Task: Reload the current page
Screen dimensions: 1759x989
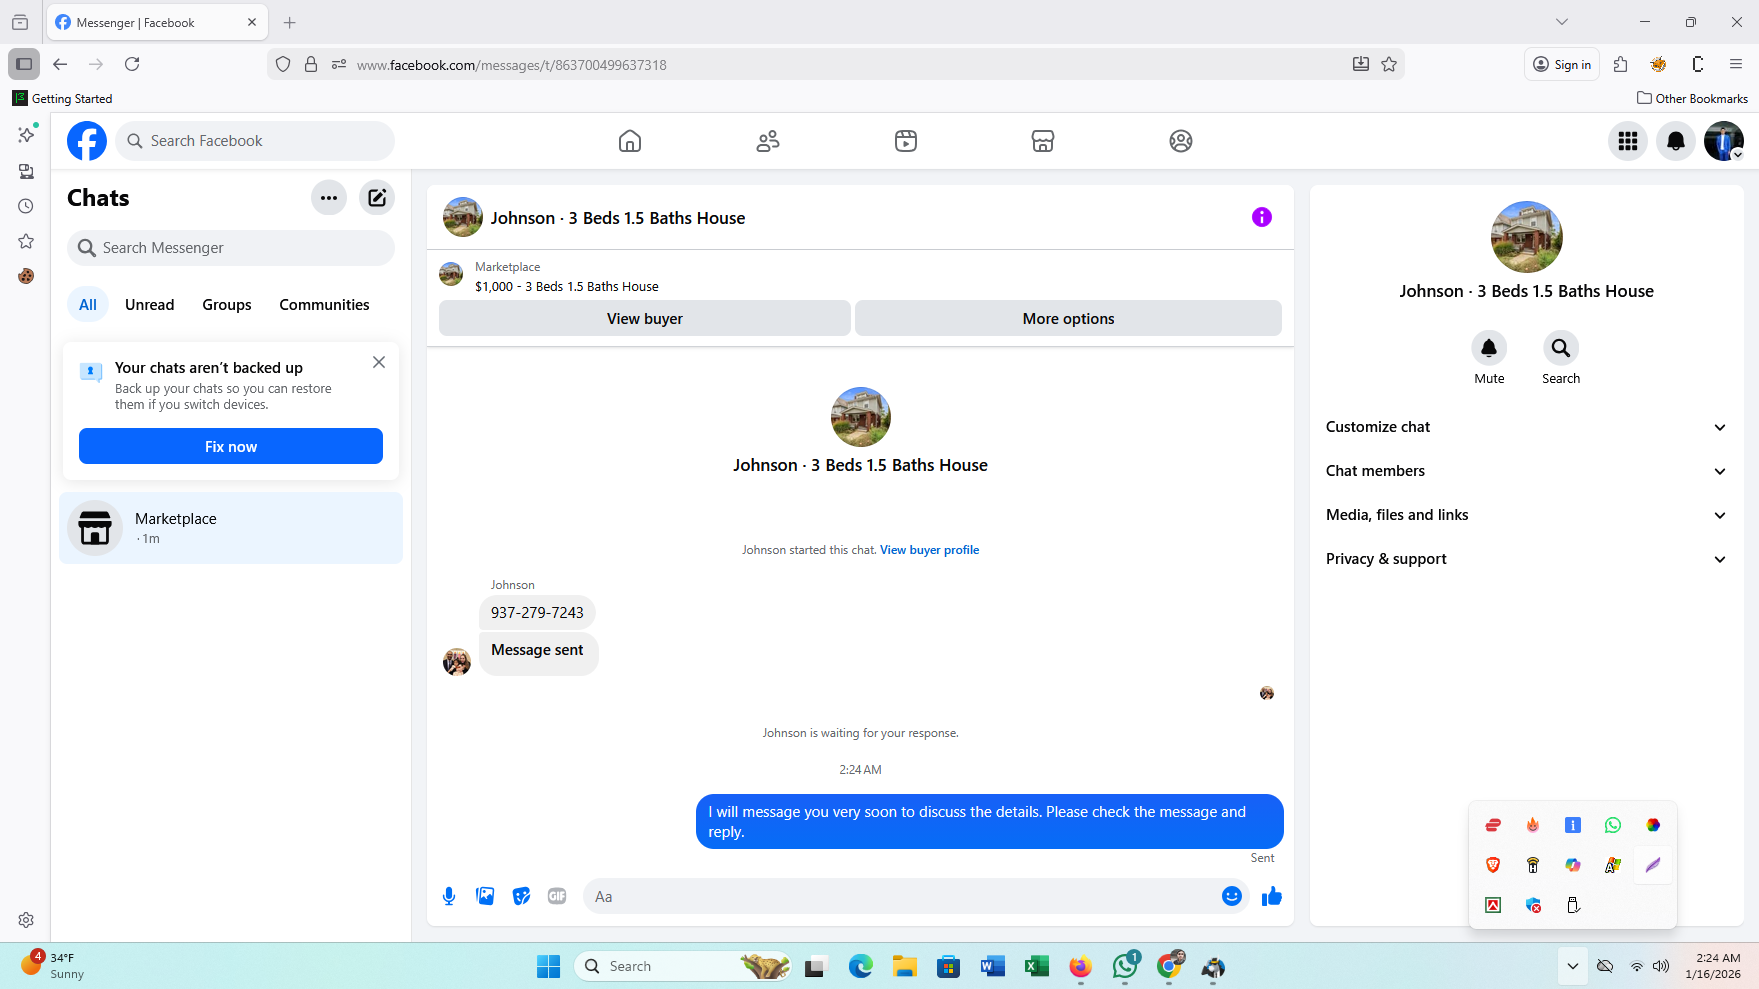Action: pos(132,64)
